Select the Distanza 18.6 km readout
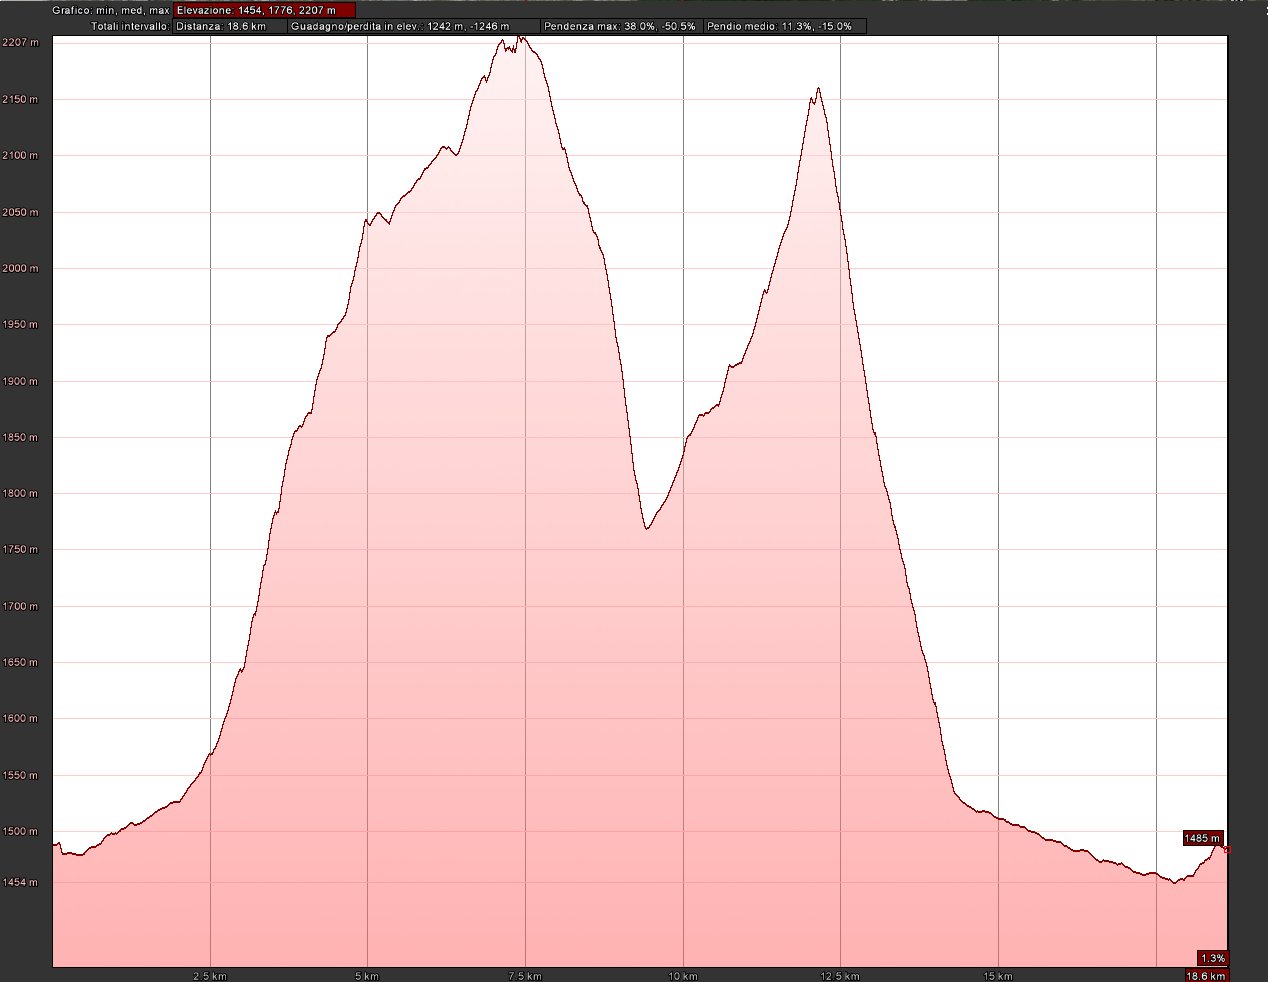This screenshot has width=1268, height=982. point(229,26)
